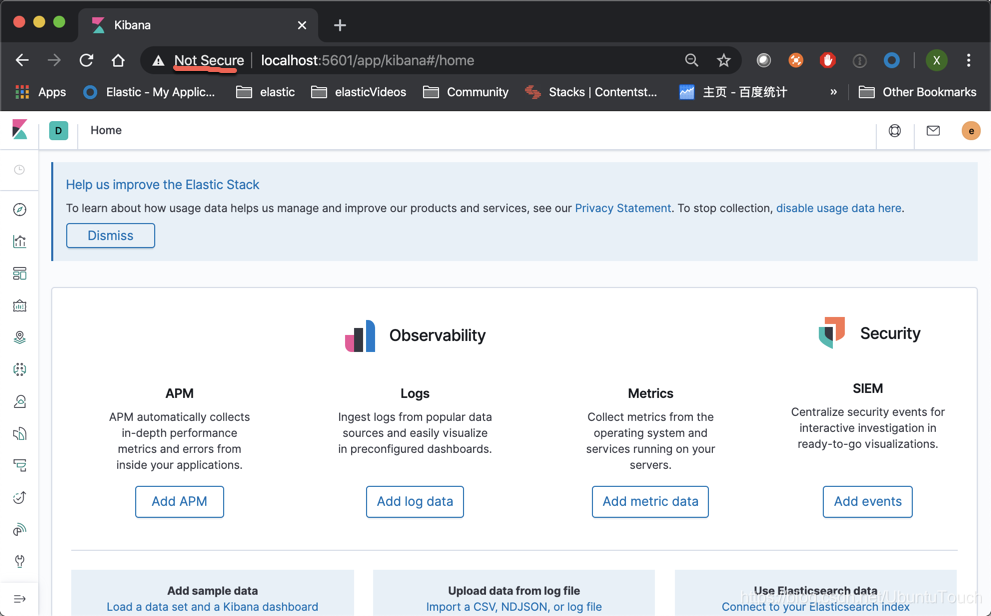The height and width of the screenshot is (616, 991).
Task: Click the Add metric data button
Action: click(x=650, y=502)
